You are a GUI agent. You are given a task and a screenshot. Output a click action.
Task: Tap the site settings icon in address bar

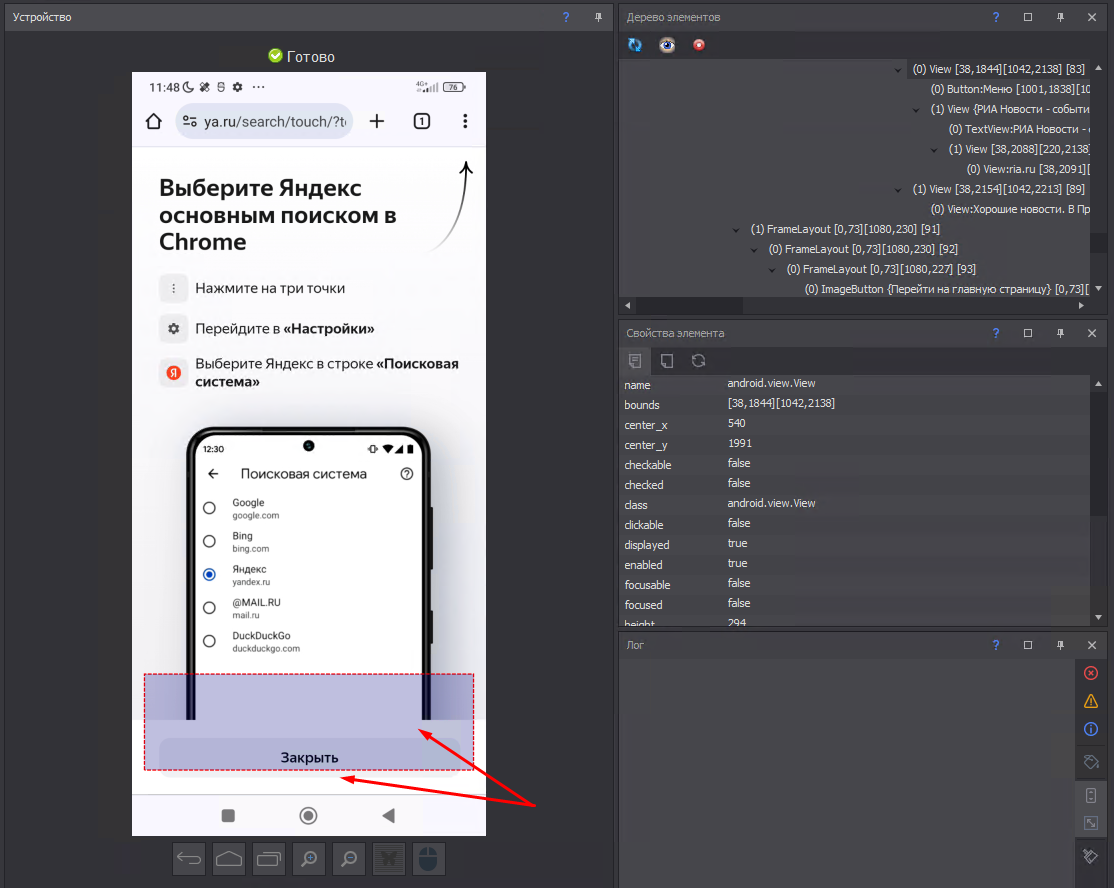click(190, 121)
